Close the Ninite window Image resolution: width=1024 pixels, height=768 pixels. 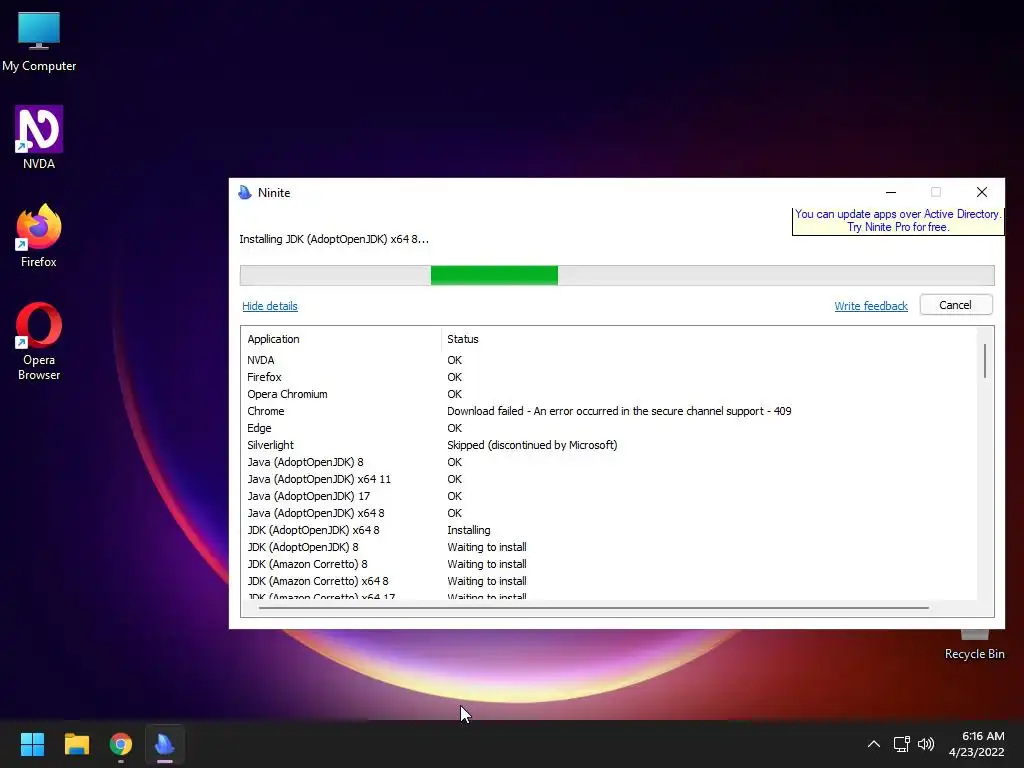point(982,192)
